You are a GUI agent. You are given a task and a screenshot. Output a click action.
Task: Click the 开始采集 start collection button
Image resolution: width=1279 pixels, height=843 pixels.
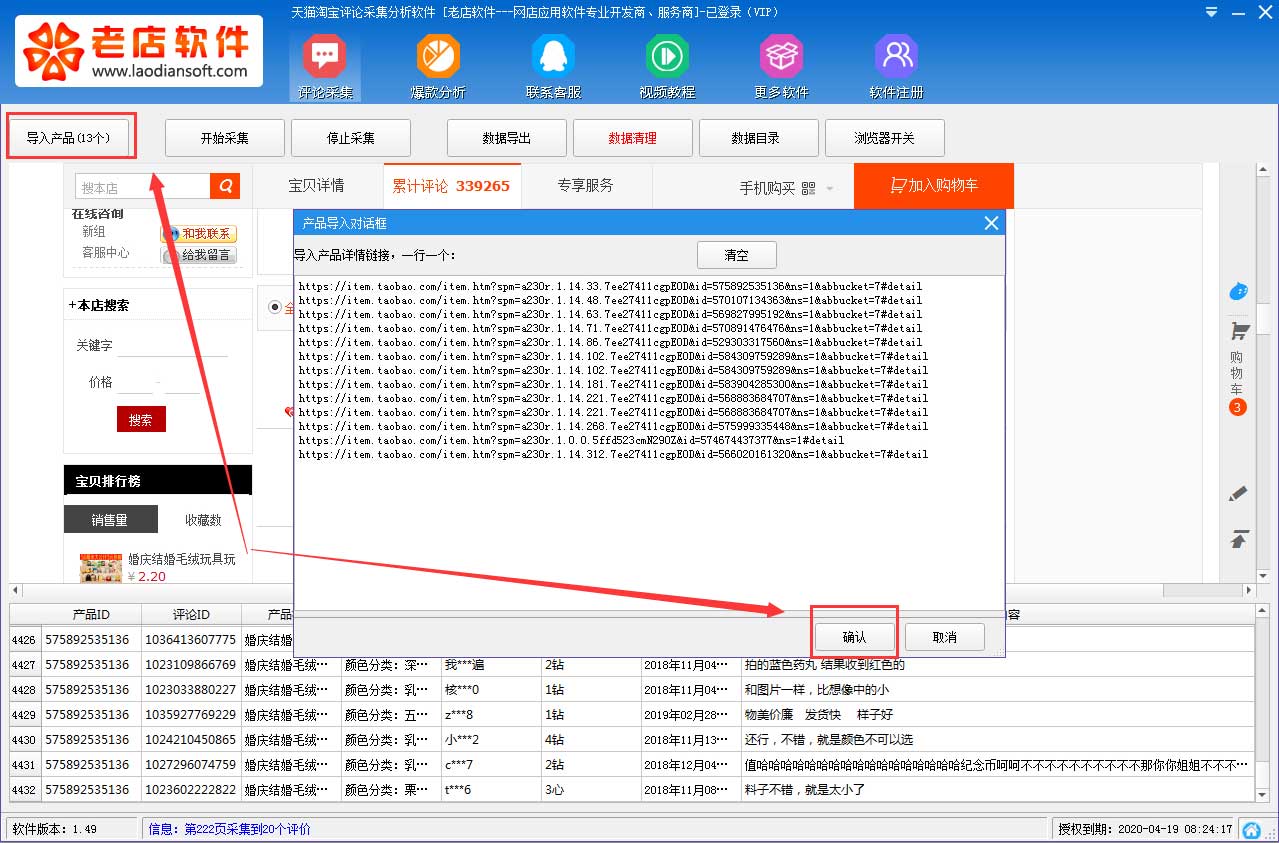pyautogui.click(x=225, y=138)
